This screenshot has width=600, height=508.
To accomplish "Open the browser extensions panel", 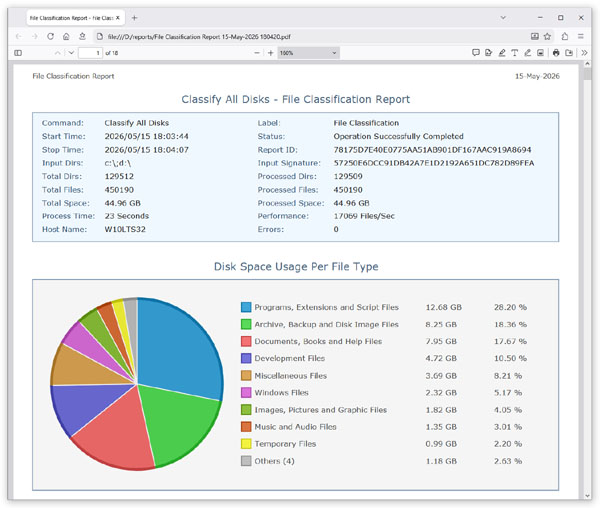I will tap(565, 36).
